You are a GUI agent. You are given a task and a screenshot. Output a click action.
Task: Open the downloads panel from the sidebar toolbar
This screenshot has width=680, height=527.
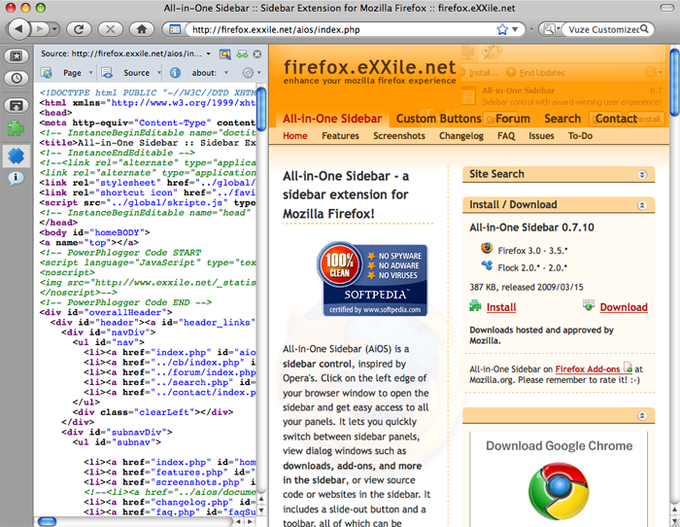[16, 105]
